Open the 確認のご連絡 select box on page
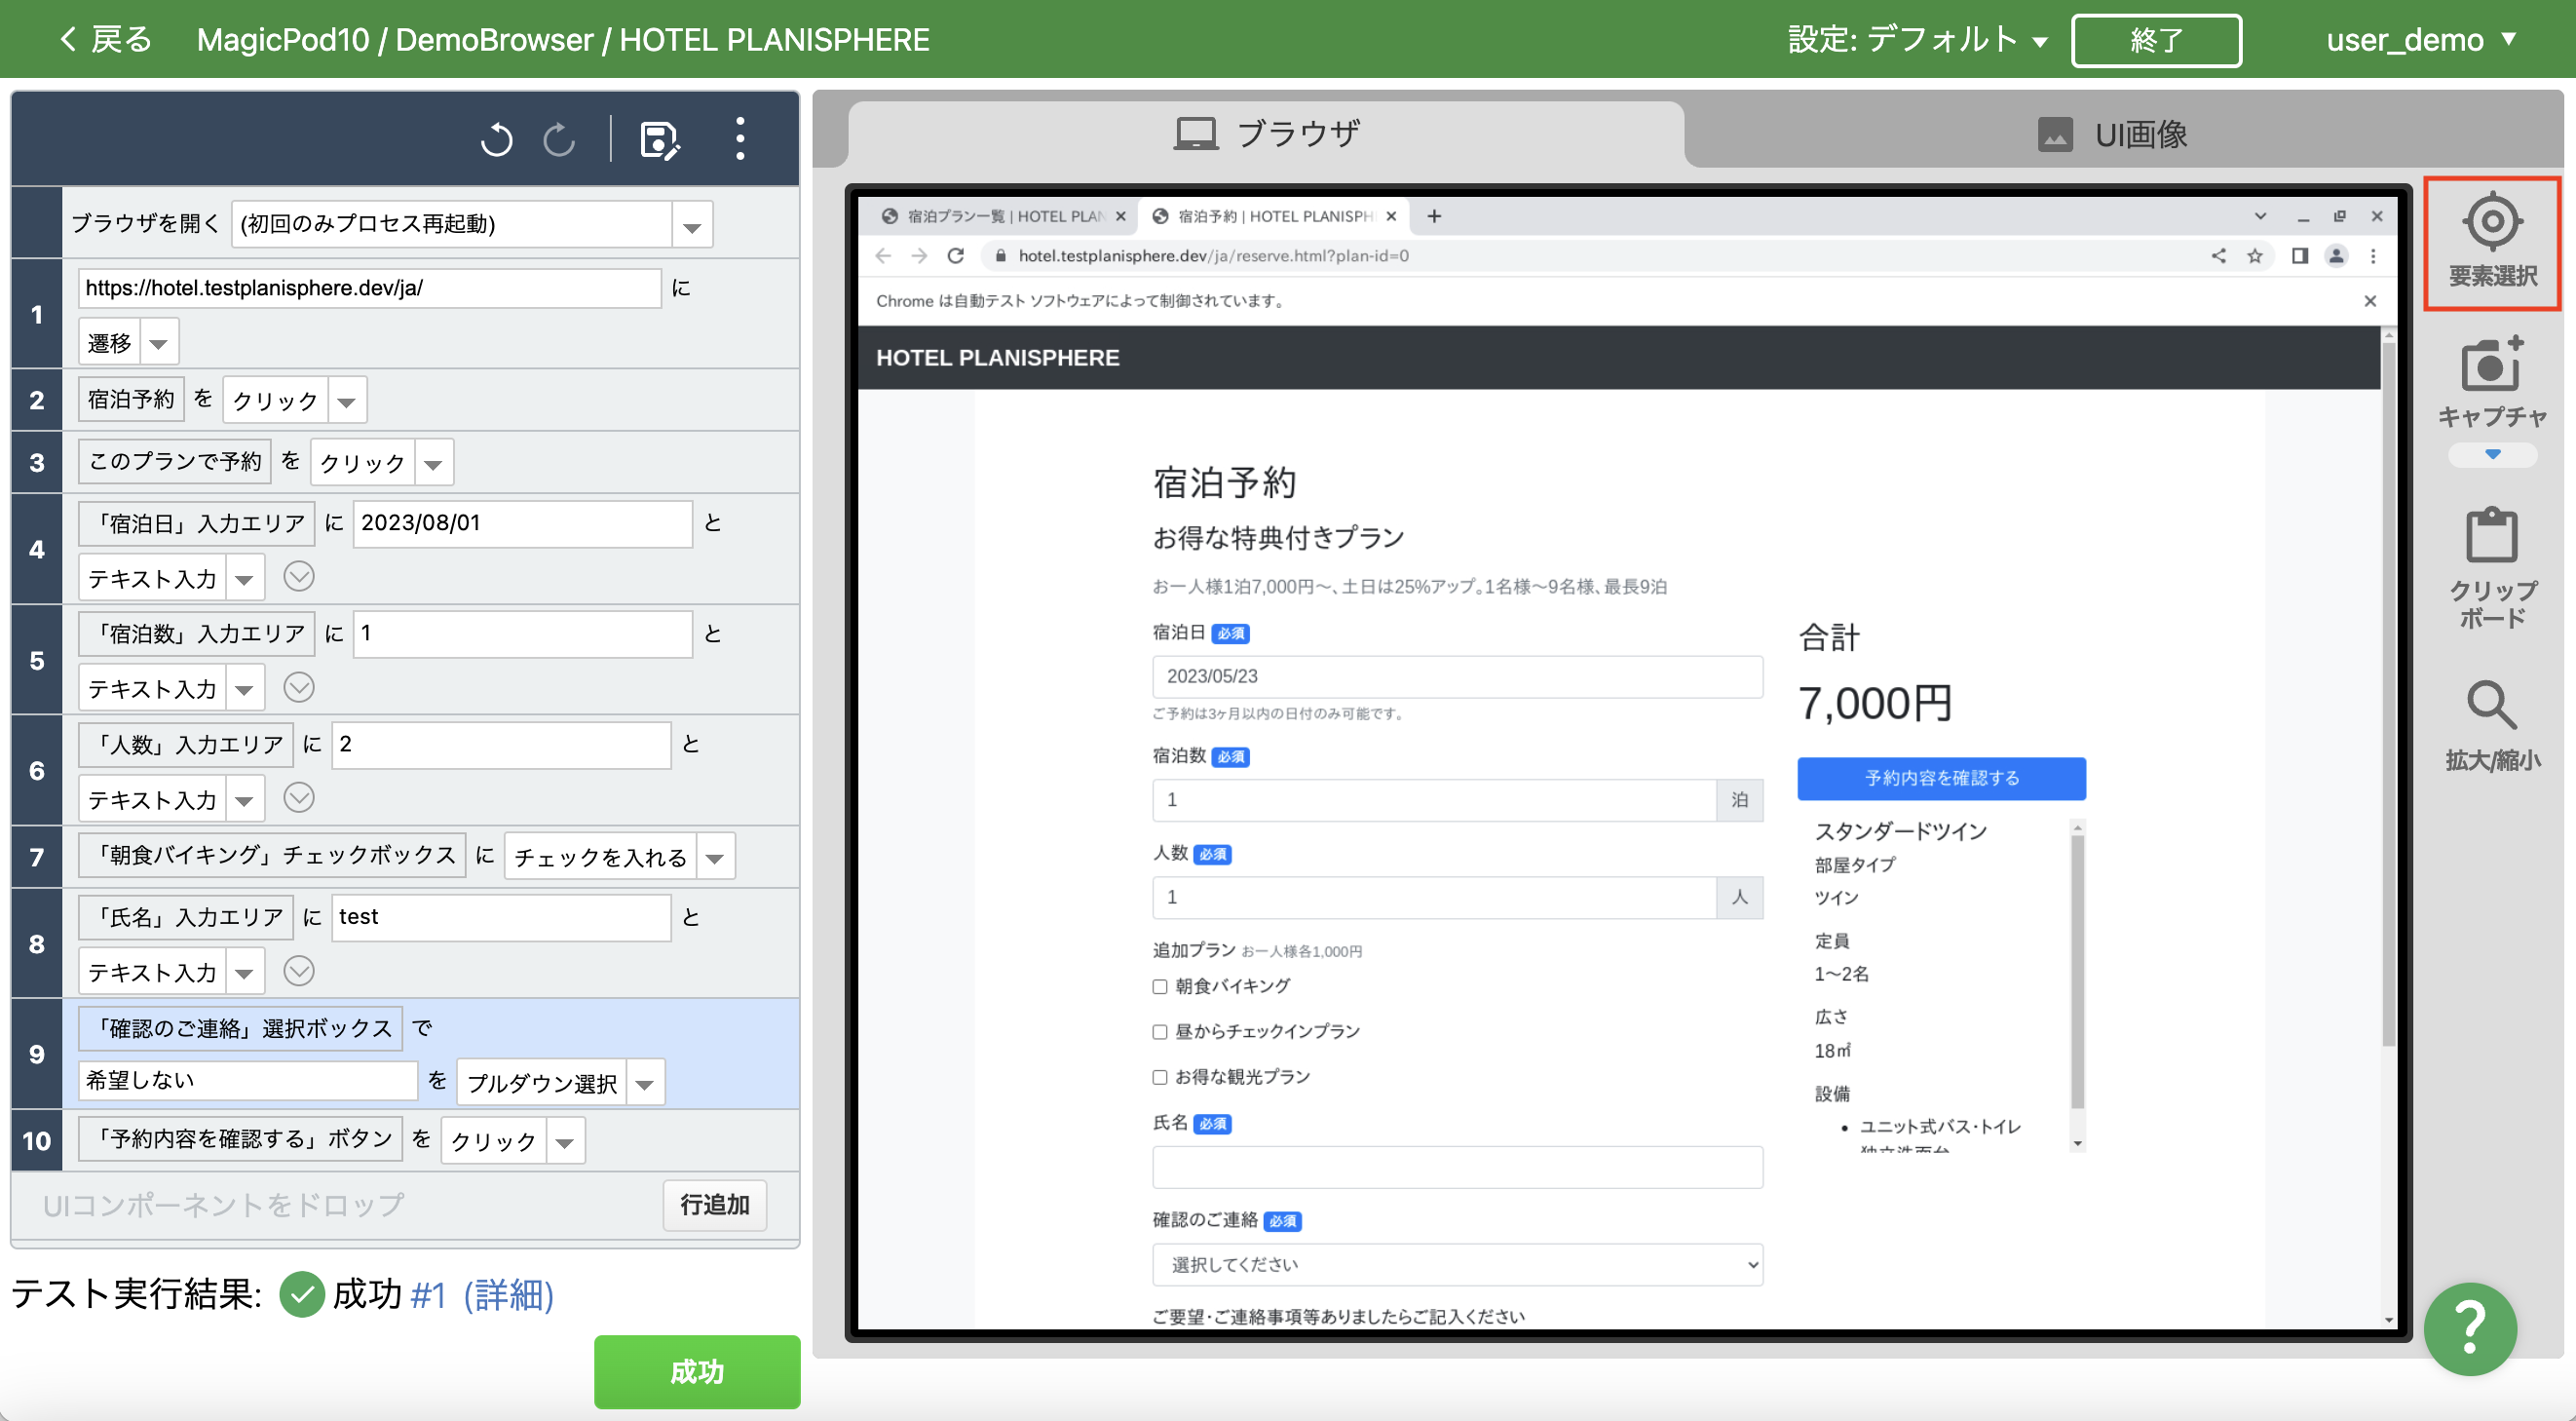This screenshot has width=2576, height=1421. (1457, 1264)
